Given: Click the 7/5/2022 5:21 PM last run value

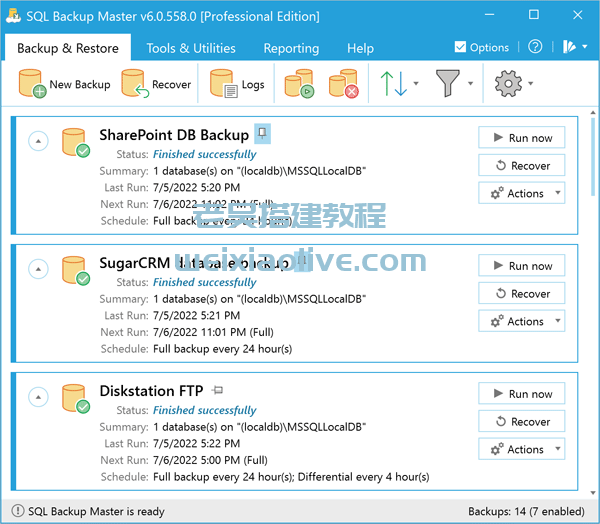Looking at the screenshot, I should (x=196, y=315).
